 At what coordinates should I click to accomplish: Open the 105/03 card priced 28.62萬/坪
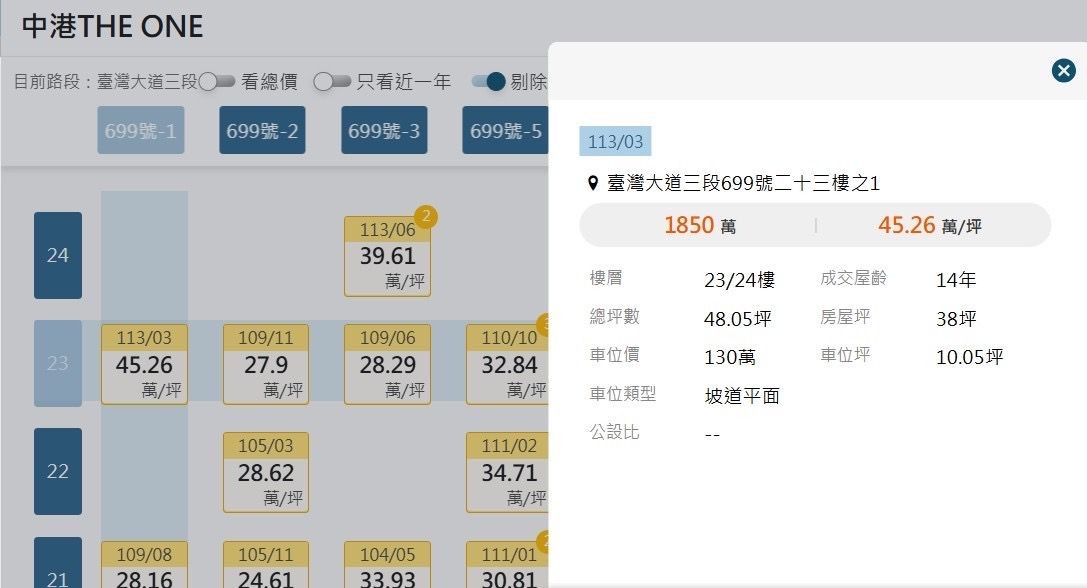click(x=266, y=472)
